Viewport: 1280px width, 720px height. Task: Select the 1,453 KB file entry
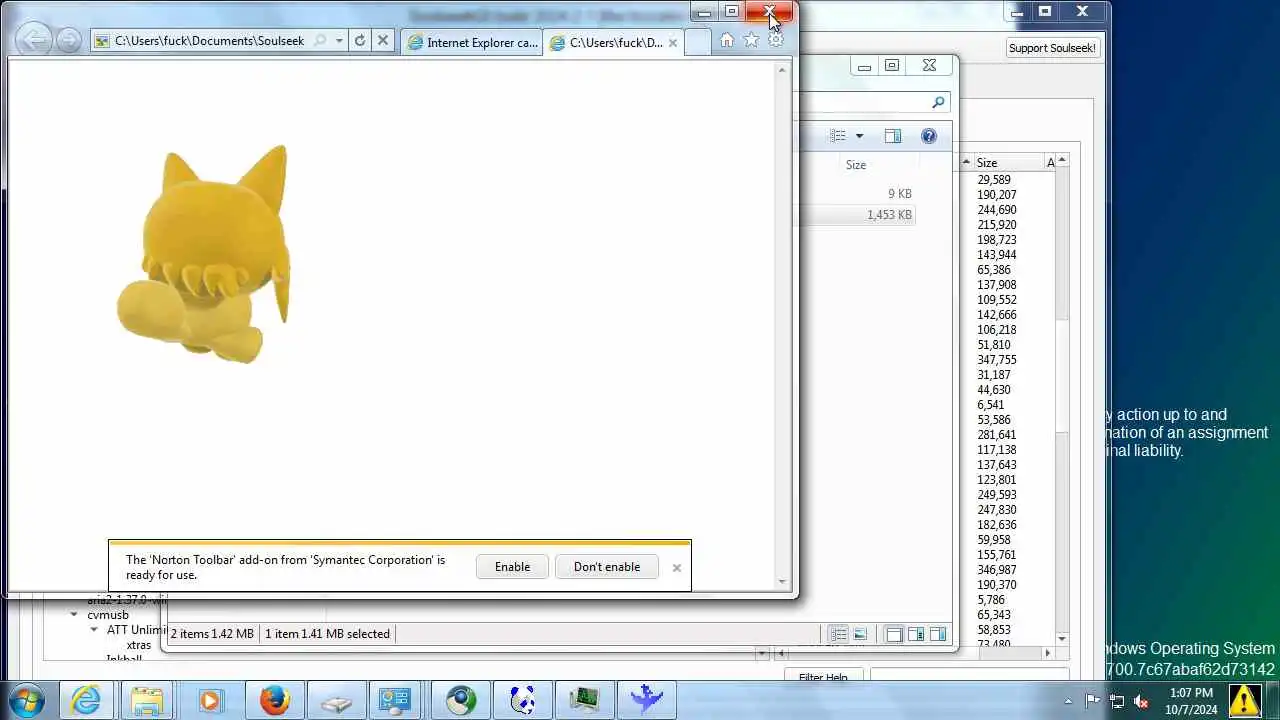pyautogui.click(x=857, y=215)
